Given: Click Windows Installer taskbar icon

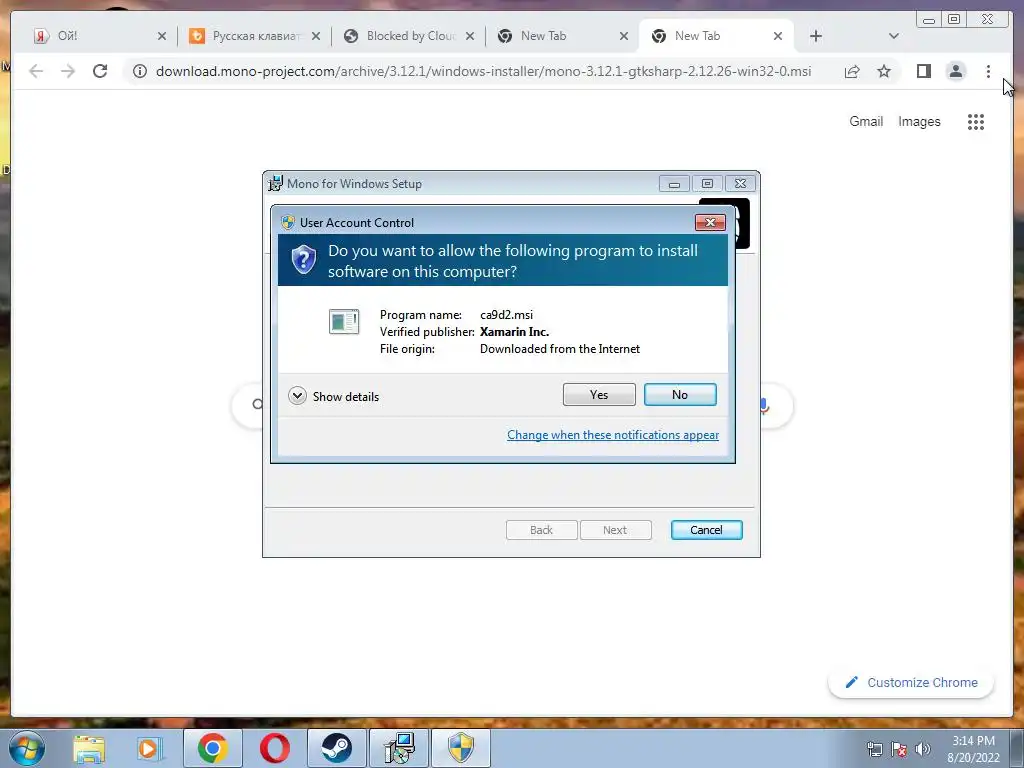Looking at the screenshot, I should (x=399, y=748).
